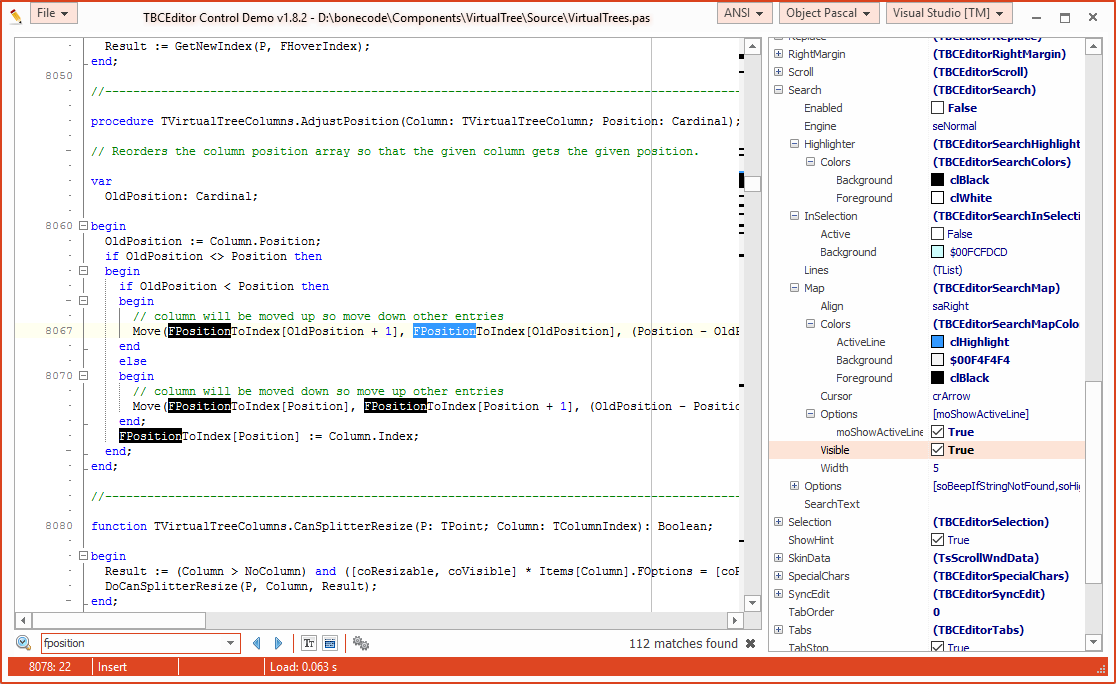Open the ANSI encoding dropdown
Viewport: 1116px width, 684px height.
click(744, 13)
